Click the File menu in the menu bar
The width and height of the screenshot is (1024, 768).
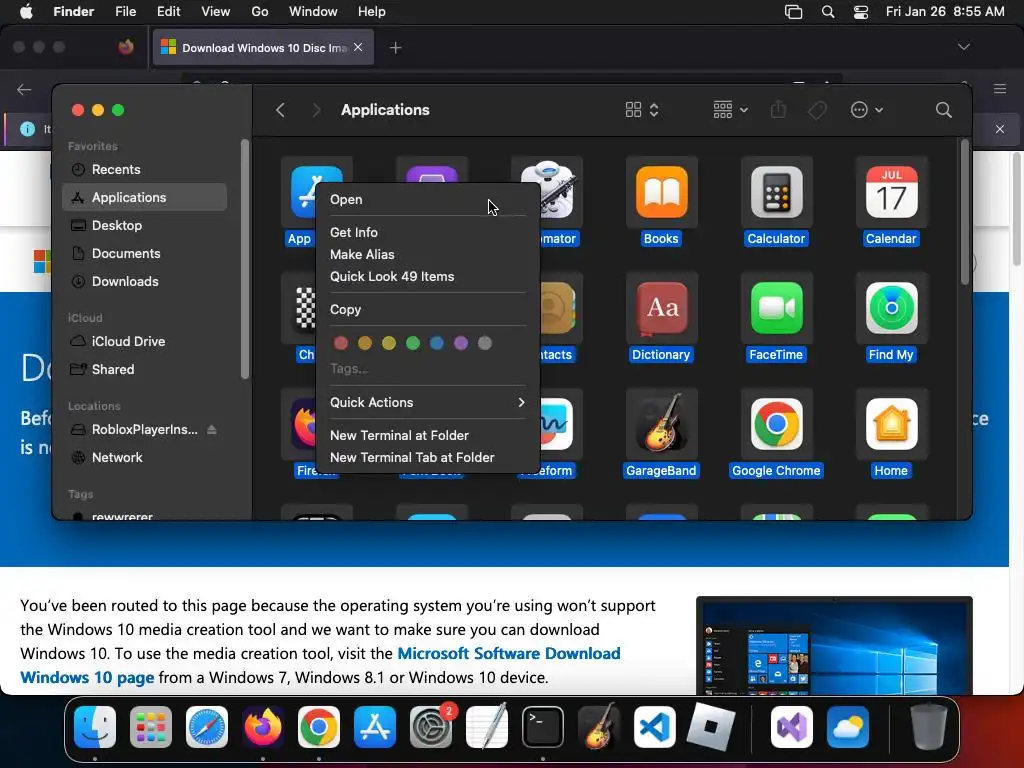click(x=125, y=12)
